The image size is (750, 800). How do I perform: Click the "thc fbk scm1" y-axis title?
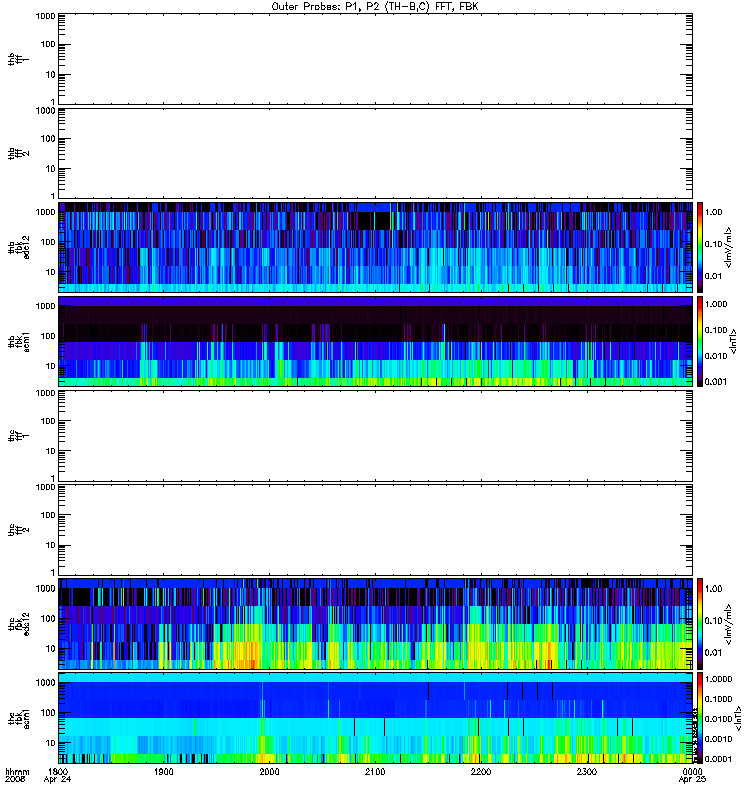click(18, 718)
